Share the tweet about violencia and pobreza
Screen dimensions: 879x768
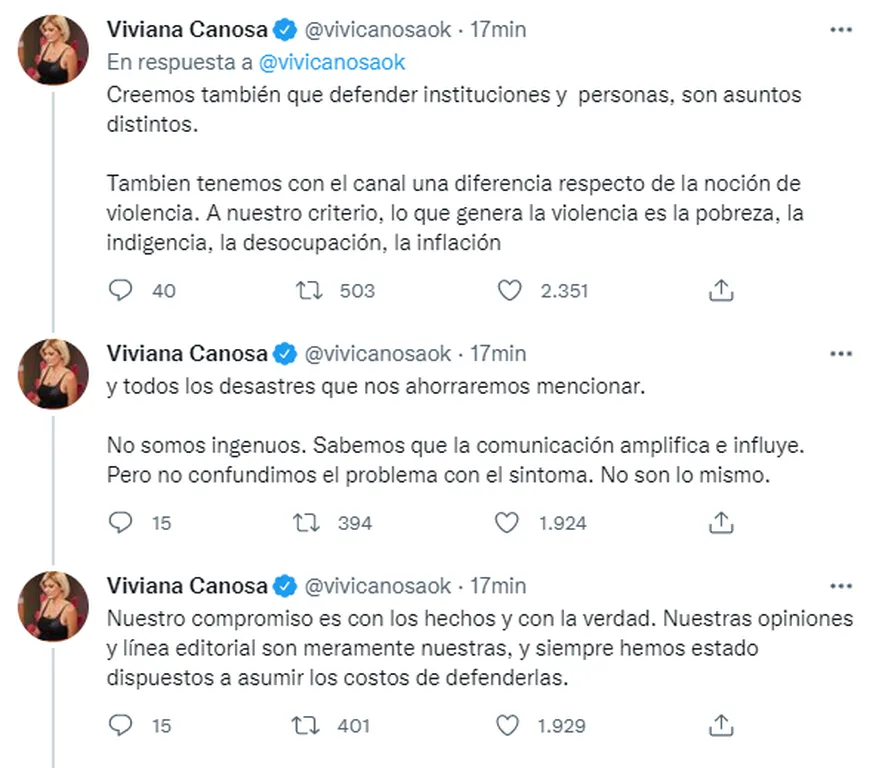[x=721, y=291]
